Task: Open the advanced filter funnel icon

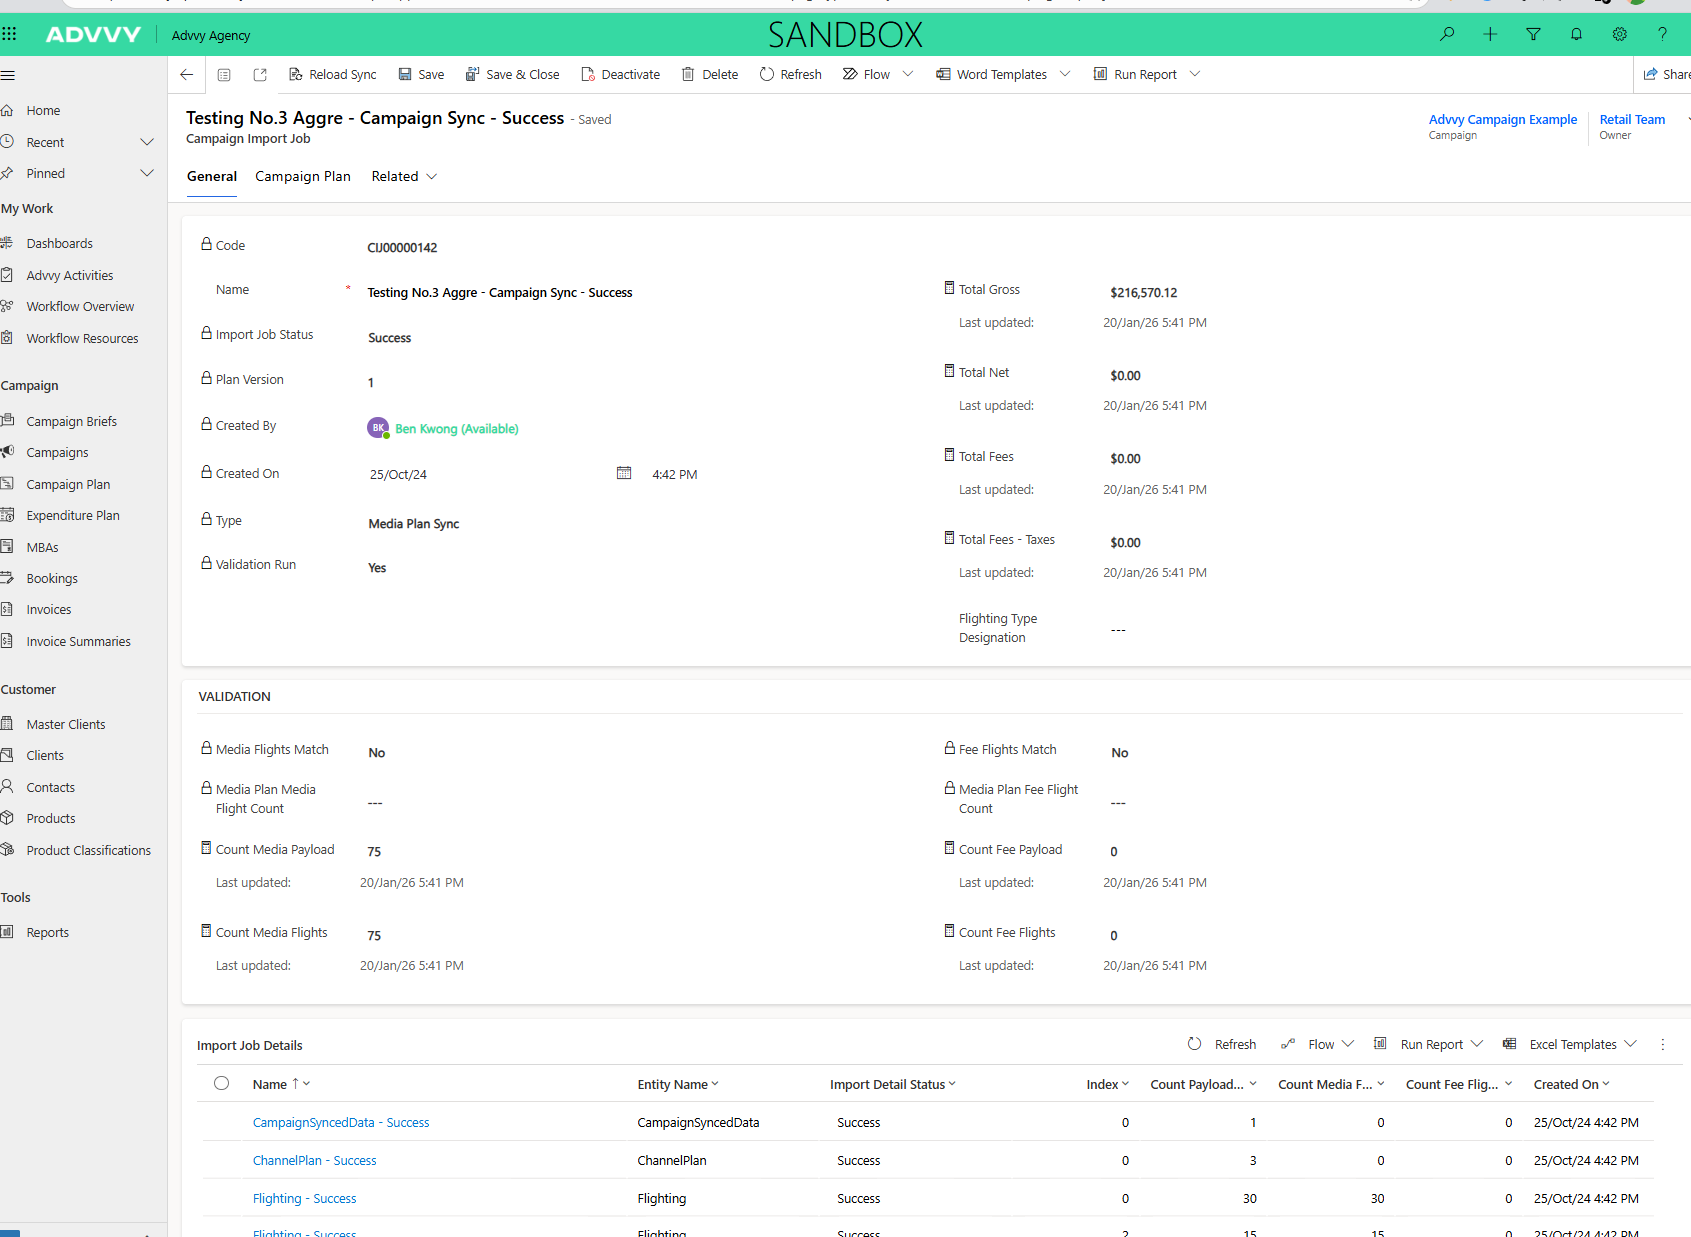Action: point(1533,34)
